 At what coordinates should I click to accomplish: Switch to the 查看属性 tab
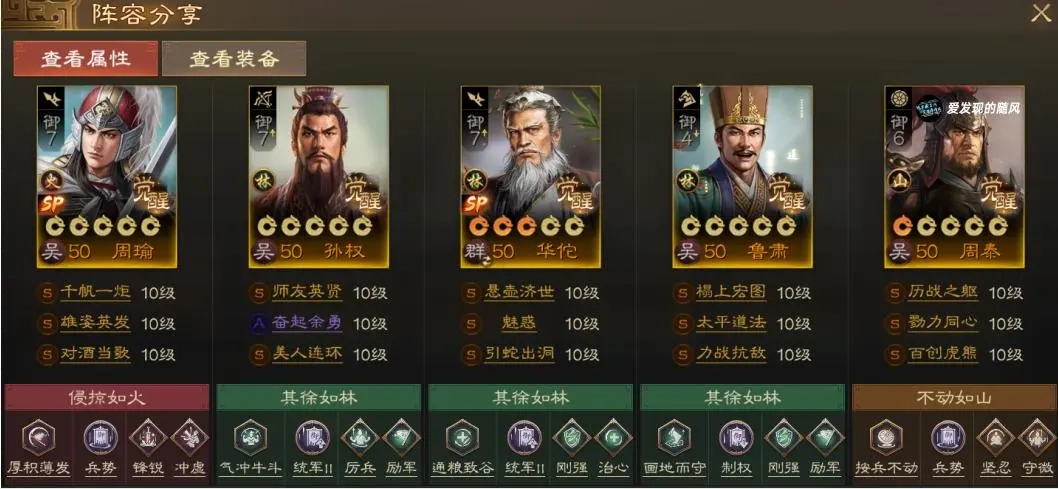pyautogui.click(x=86, y=59)
